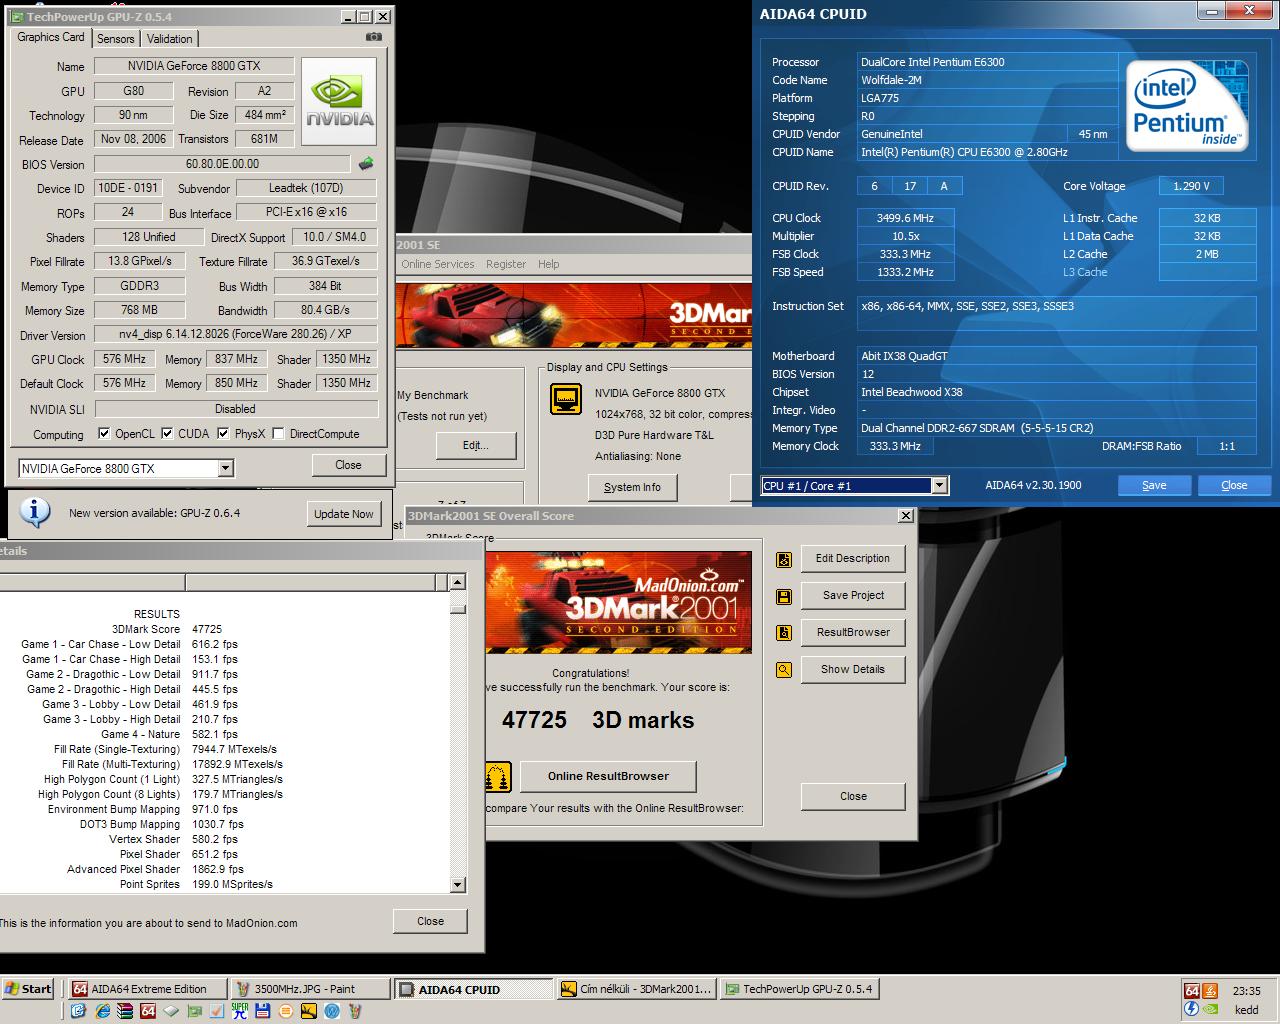The height and width of the screenshot is (1024, 1280).
Task: Open the Online Services menu
Action: point(438,264)
